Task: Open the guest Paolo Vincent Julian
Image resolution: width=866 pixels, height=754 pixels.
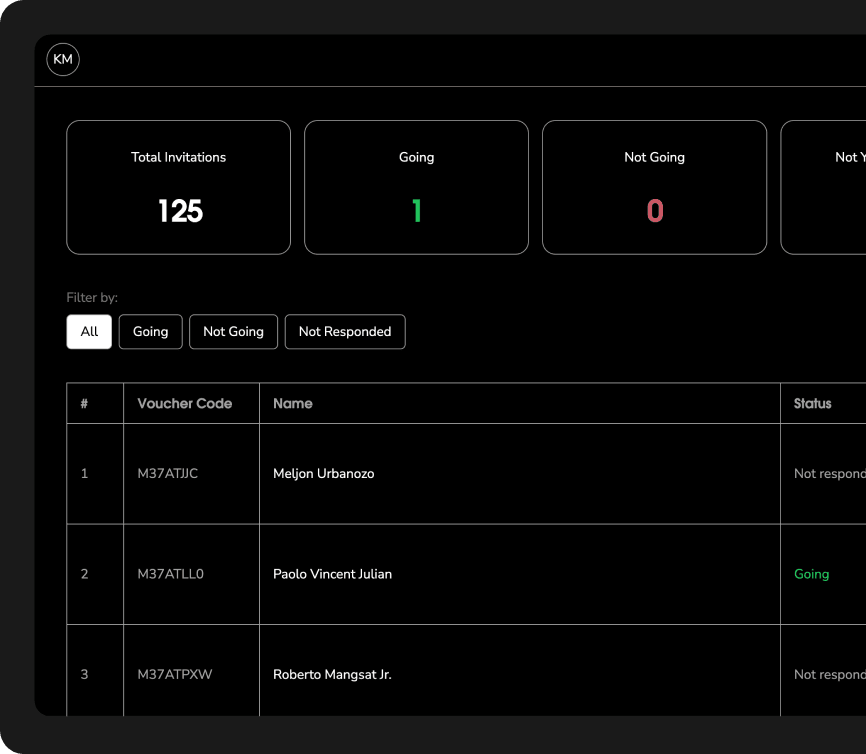Action: pyautogui.click(x=332, y=574)
